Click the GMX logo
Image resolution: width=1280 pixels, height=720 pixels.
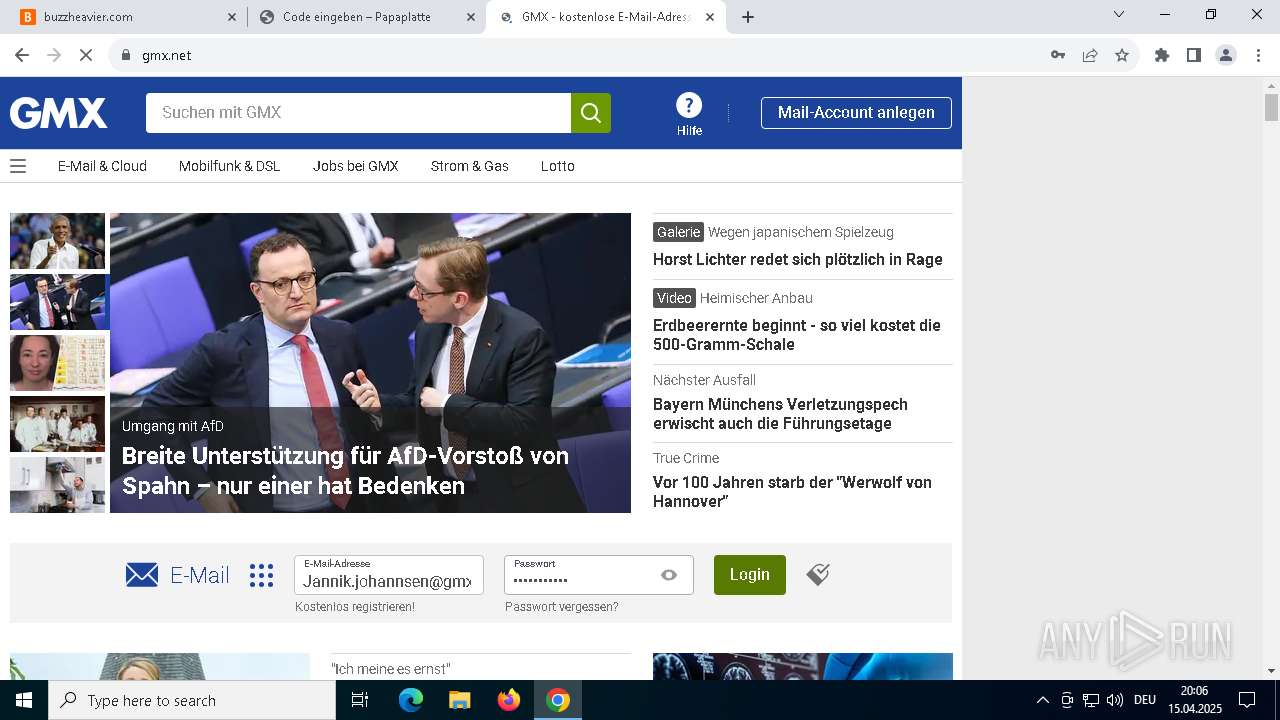tap(58, 113)
